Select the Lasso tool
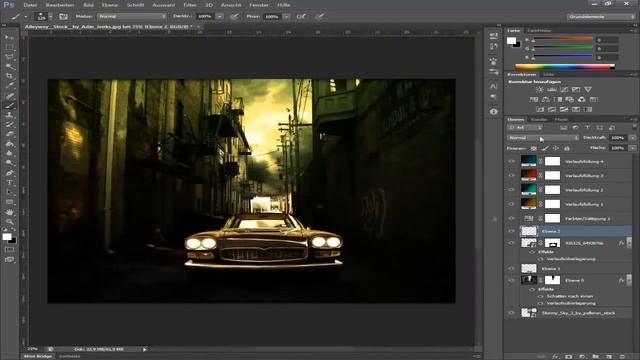Image resolution: width=640 pixels, height=360 pixels. click(x=9, y=57)
